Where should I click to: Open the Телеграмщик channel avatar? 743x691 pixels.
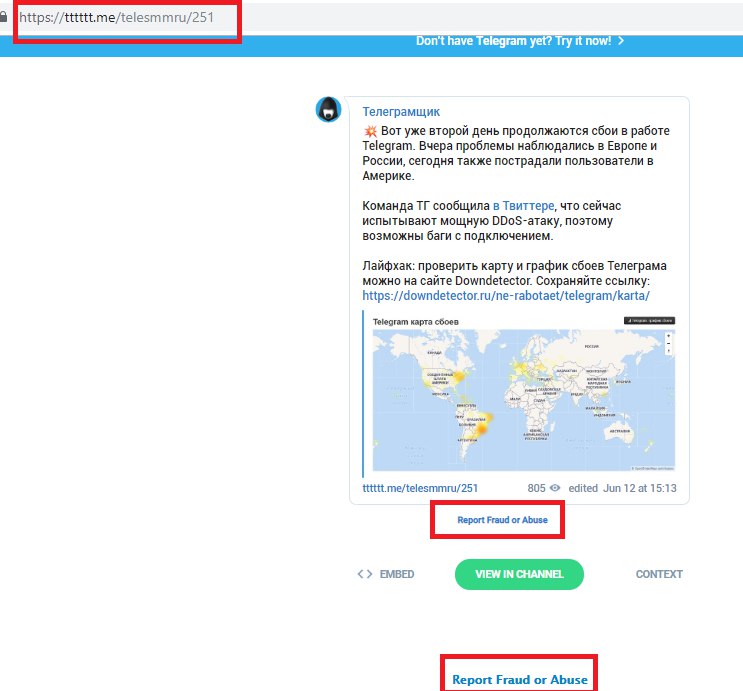pyautogui.click(x=328, y=109)
